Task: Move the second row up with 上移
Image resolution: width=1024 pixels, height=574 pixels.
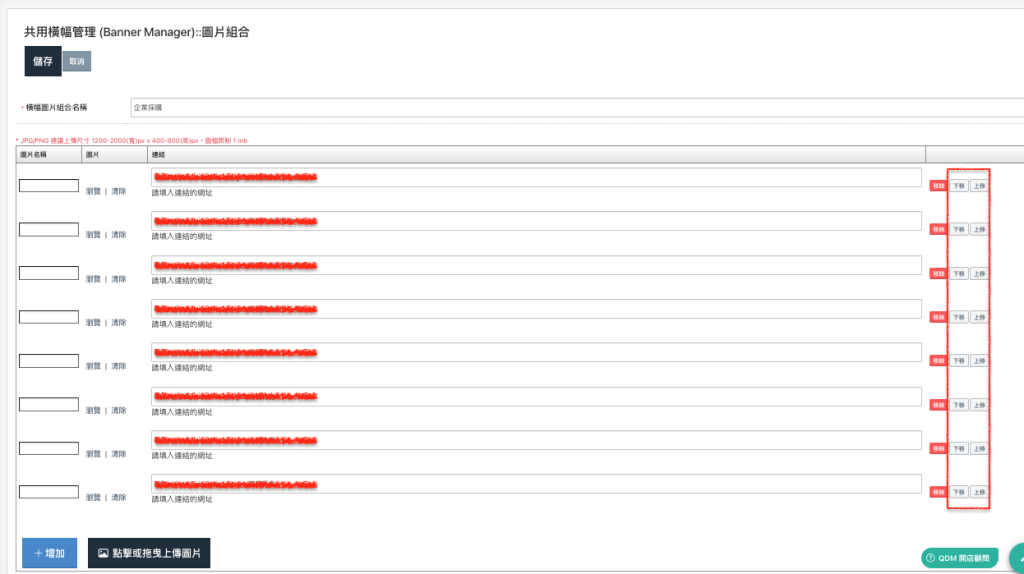Action: coord(979,230)
